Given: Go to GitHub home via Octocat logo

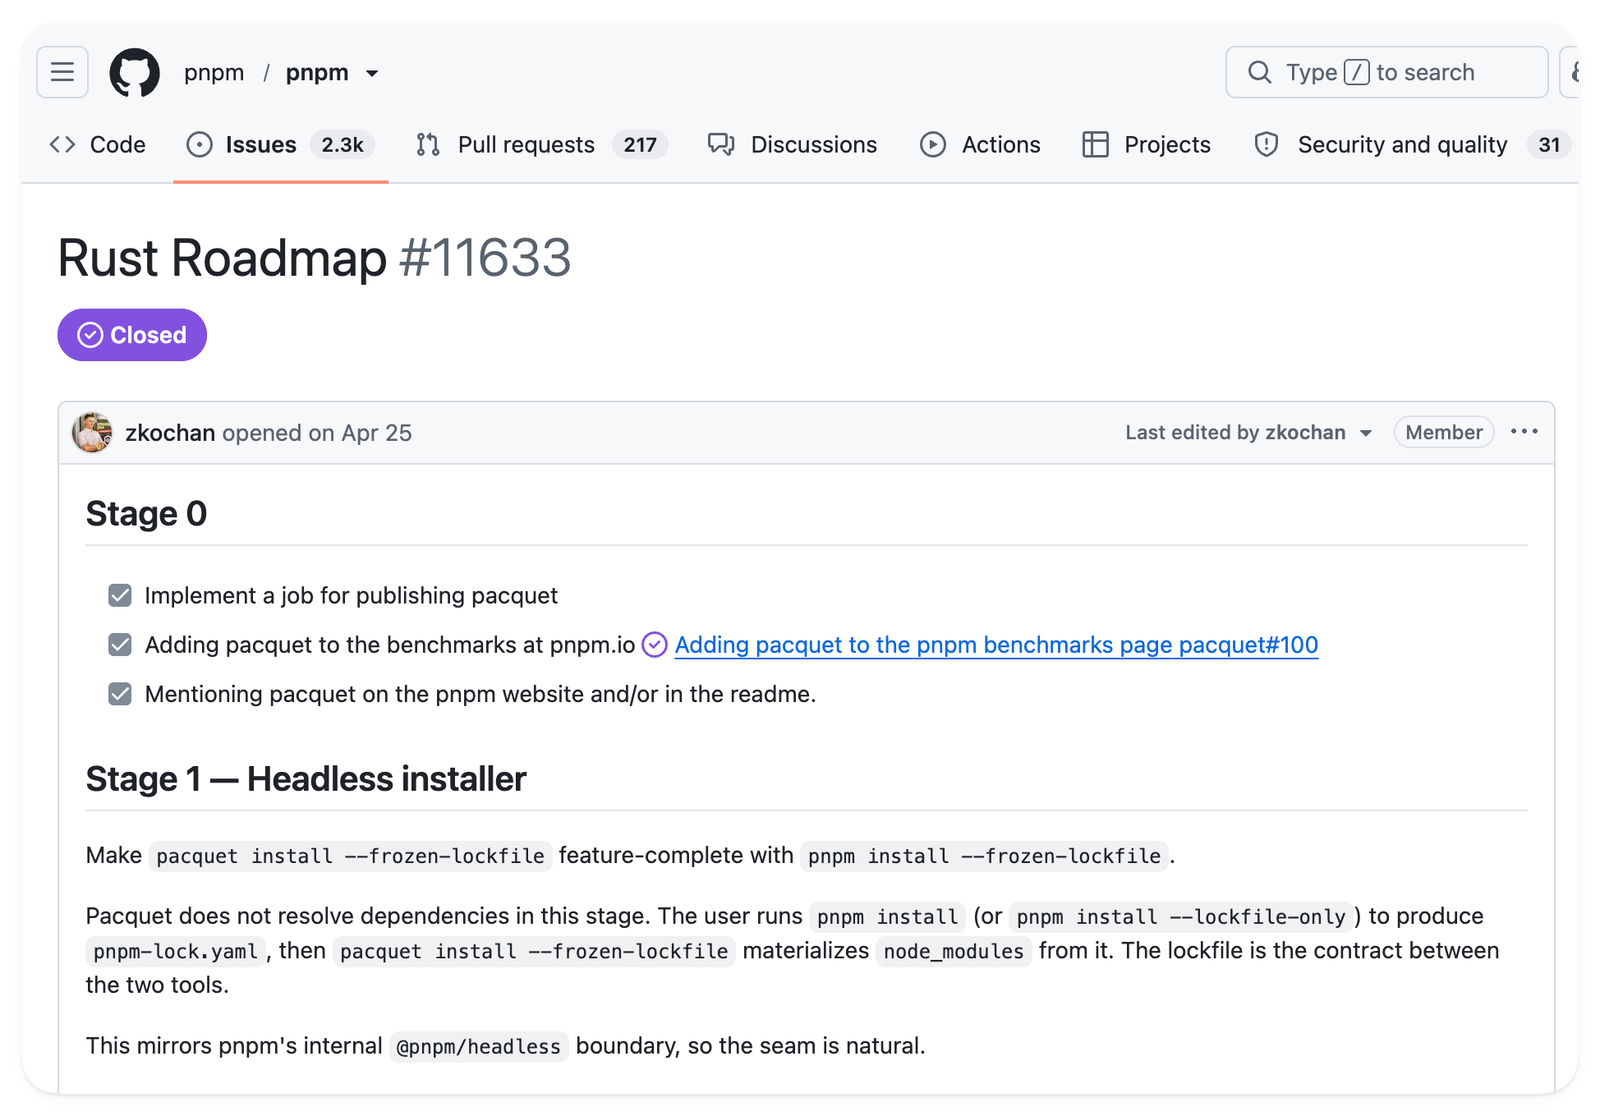Looking at the screenshot, I should (134, 72).
